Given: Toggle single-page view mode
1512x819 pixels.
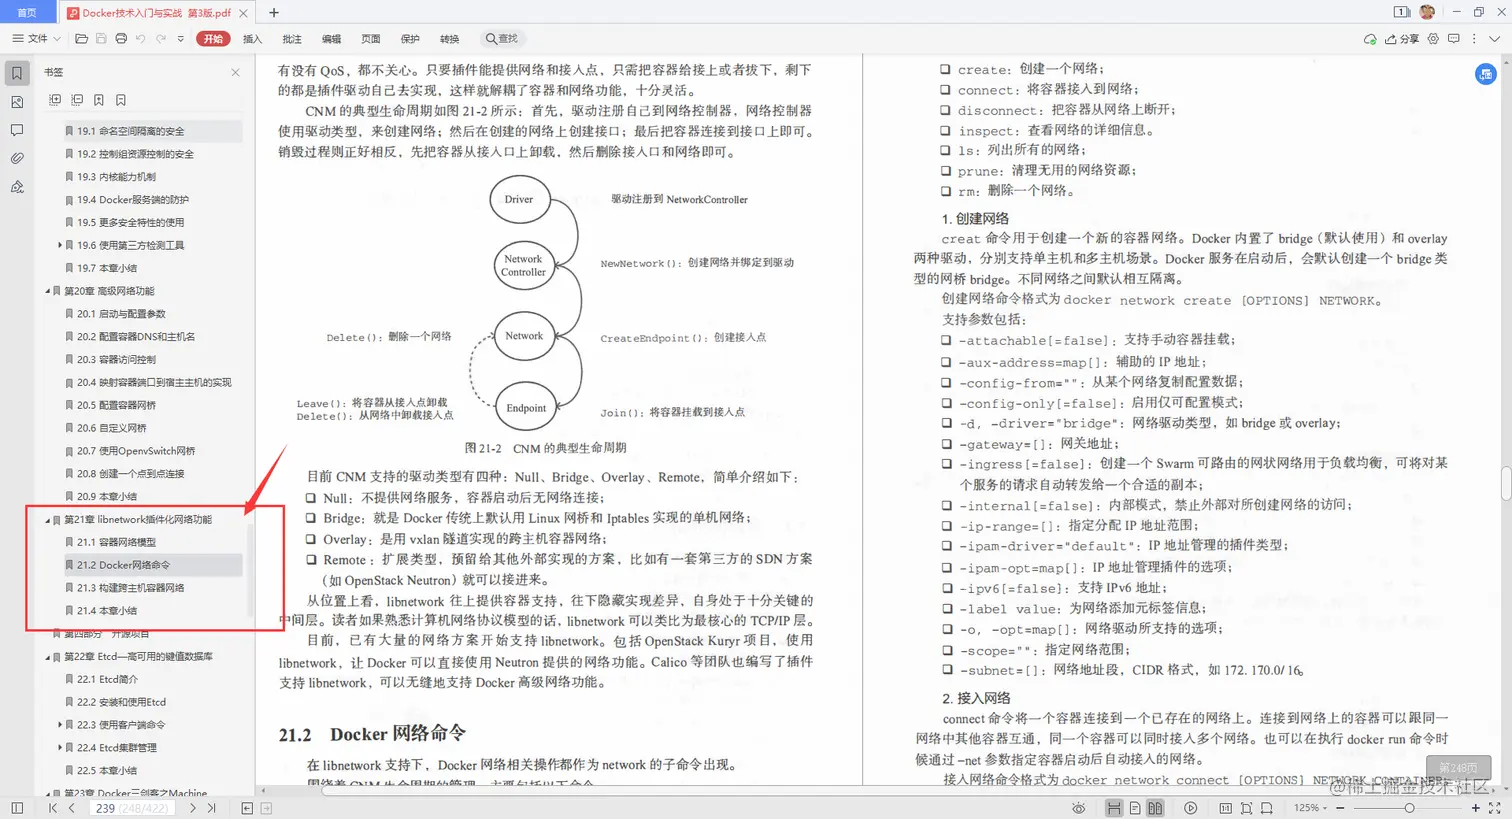Looking at the screenshot, I should tap(1133, 808).
